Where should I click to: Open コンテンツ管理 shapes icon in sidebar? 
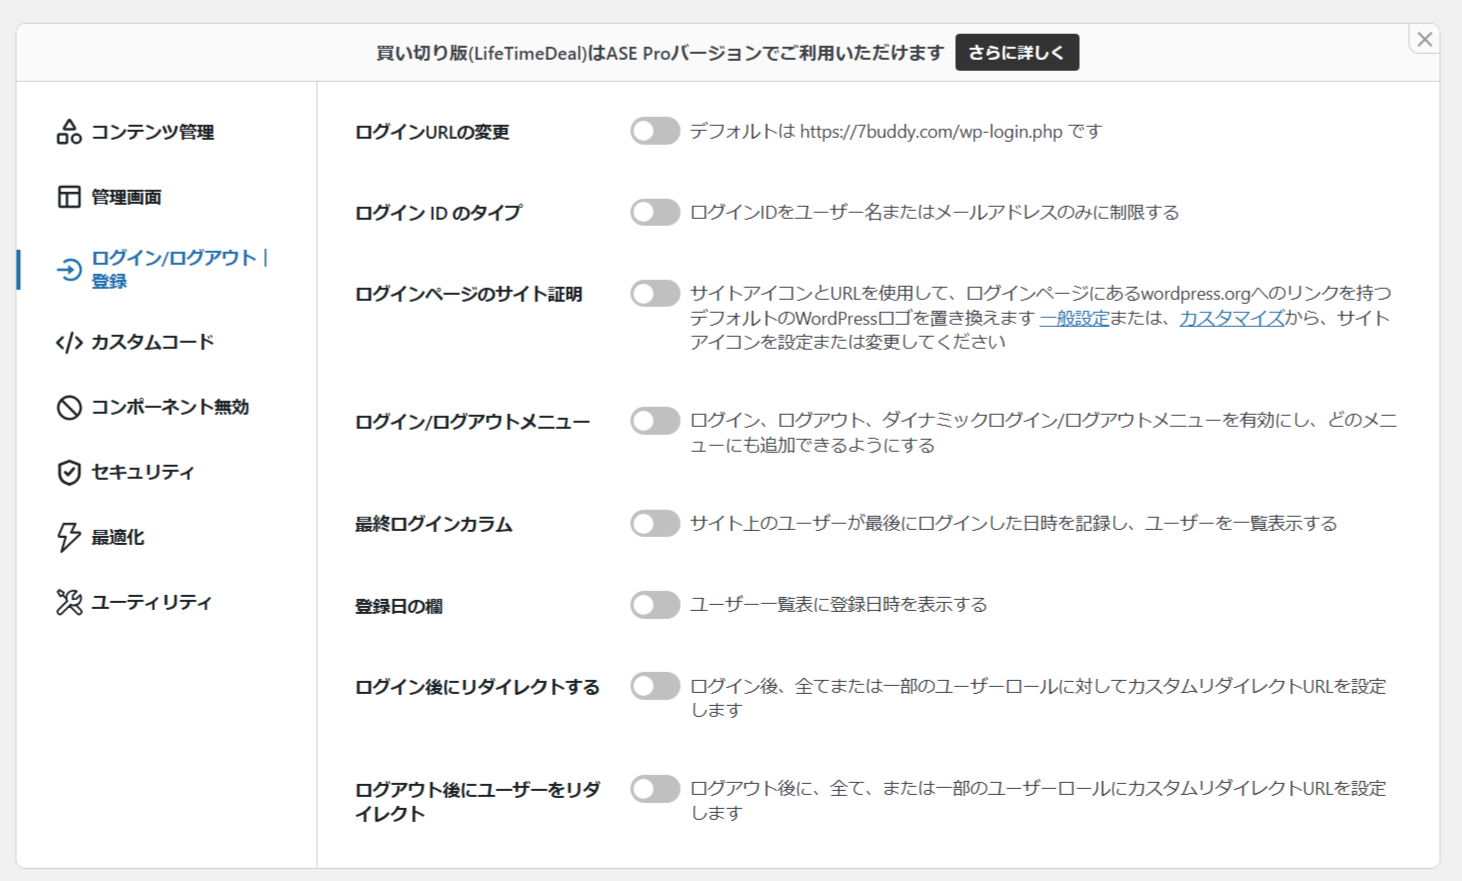[69, 132]
